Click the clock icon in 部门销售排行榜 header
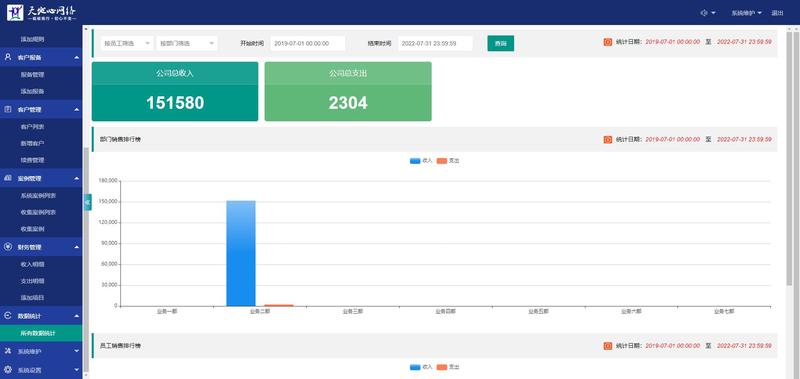The width and height of the screenshot is (800, 379). (607, 139)
